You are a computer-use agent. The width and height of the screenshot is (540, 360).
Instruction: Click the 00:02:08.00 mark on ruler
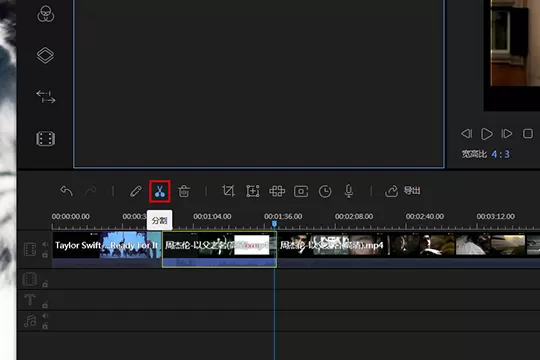click(354, 216)
